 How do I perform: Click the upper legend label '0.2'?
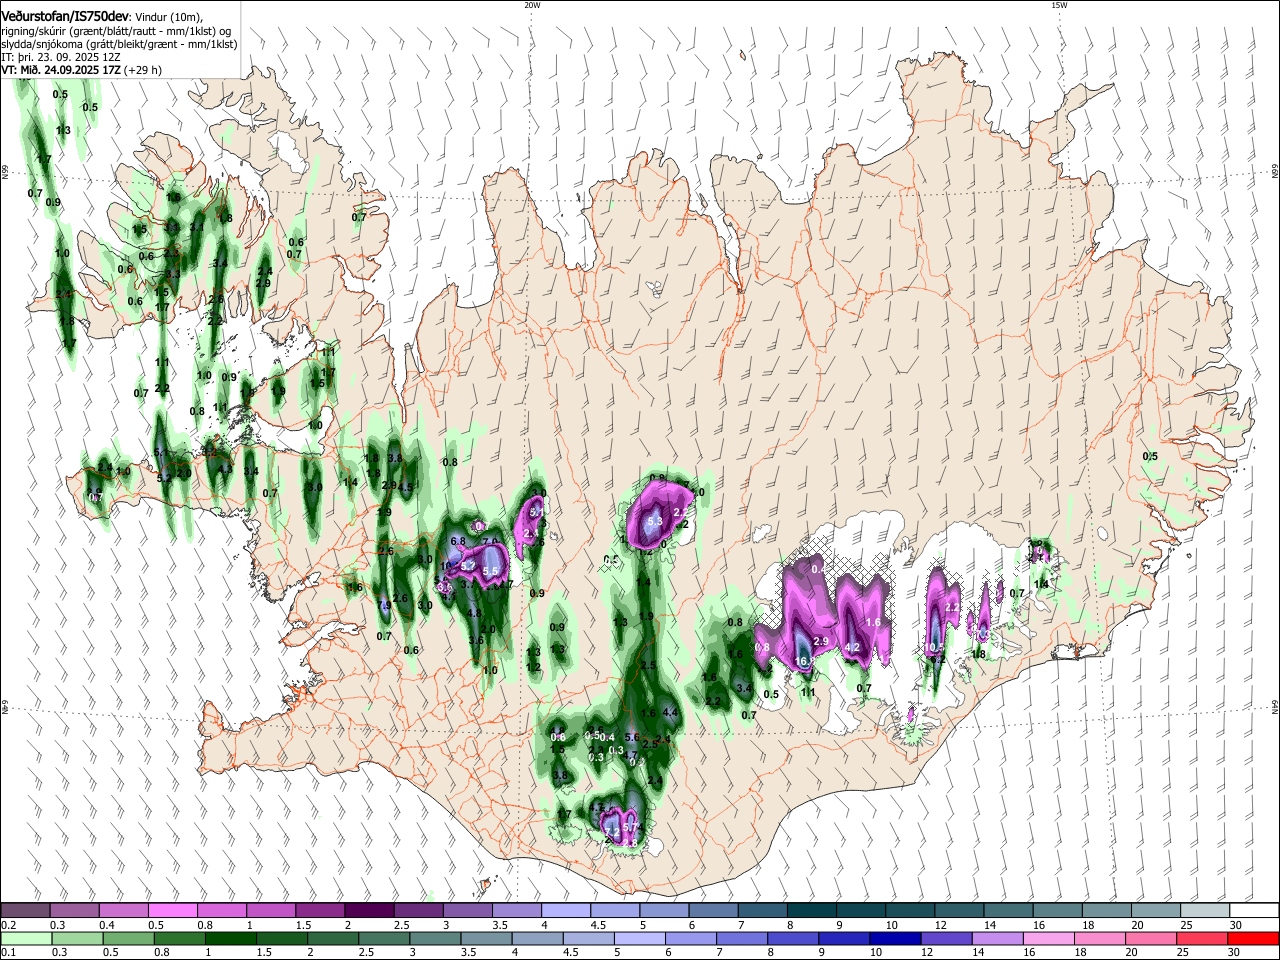click(7, 925)
